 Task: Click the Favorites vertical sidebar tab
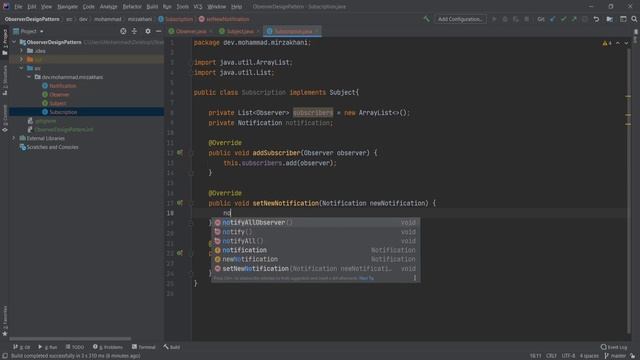click(x=5, y=321)
